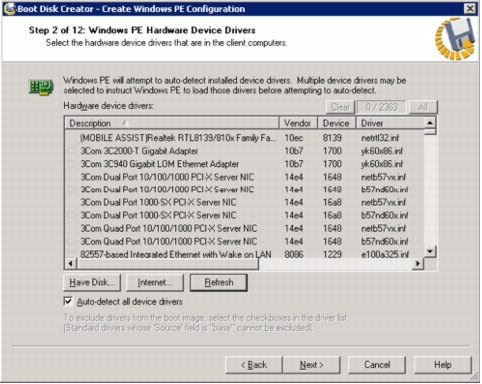Sort the list by Driver column
Screen dimensions: 482x384
point(391,123)
